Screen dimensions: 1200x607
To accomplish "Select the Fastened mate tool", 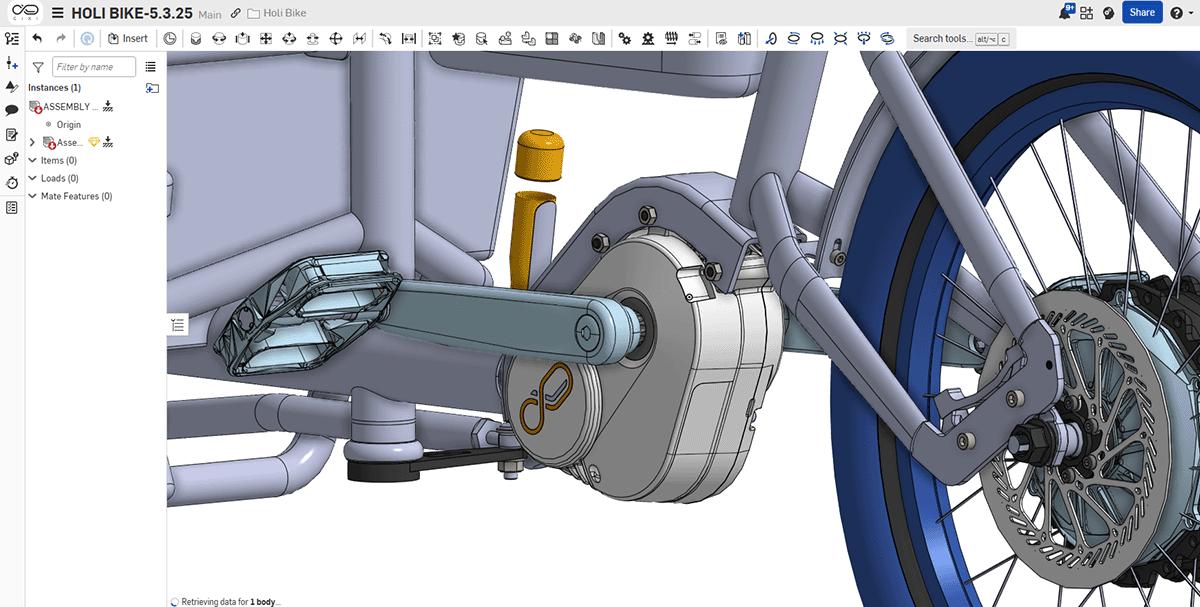I will coord(196,38).
